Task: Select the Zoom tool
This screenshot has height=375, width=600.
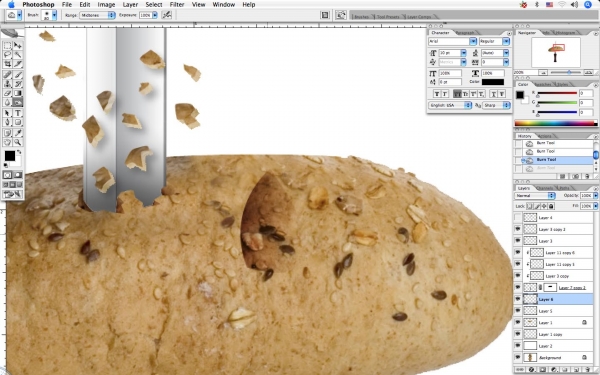Action: pyautogui.click(x=18, y=142)
